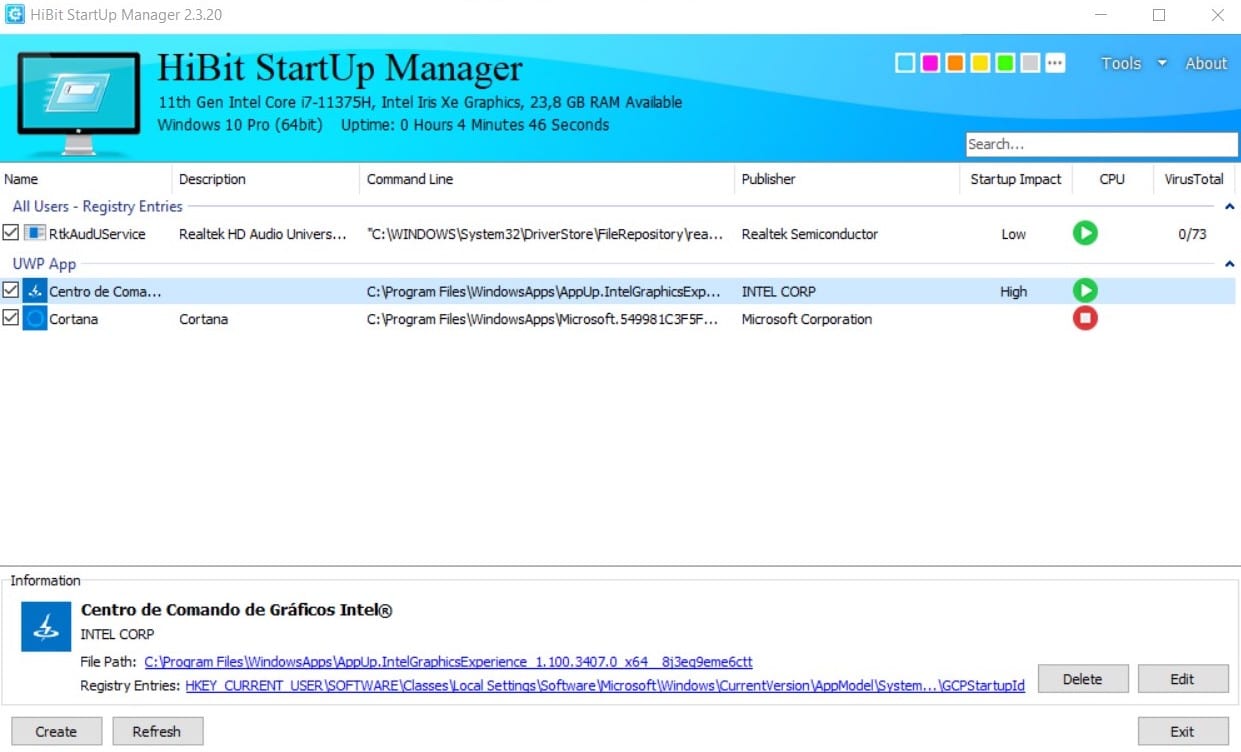1241x752 pixels.
Task: Sort by the VirusTotal column header
Action: 1194,179
